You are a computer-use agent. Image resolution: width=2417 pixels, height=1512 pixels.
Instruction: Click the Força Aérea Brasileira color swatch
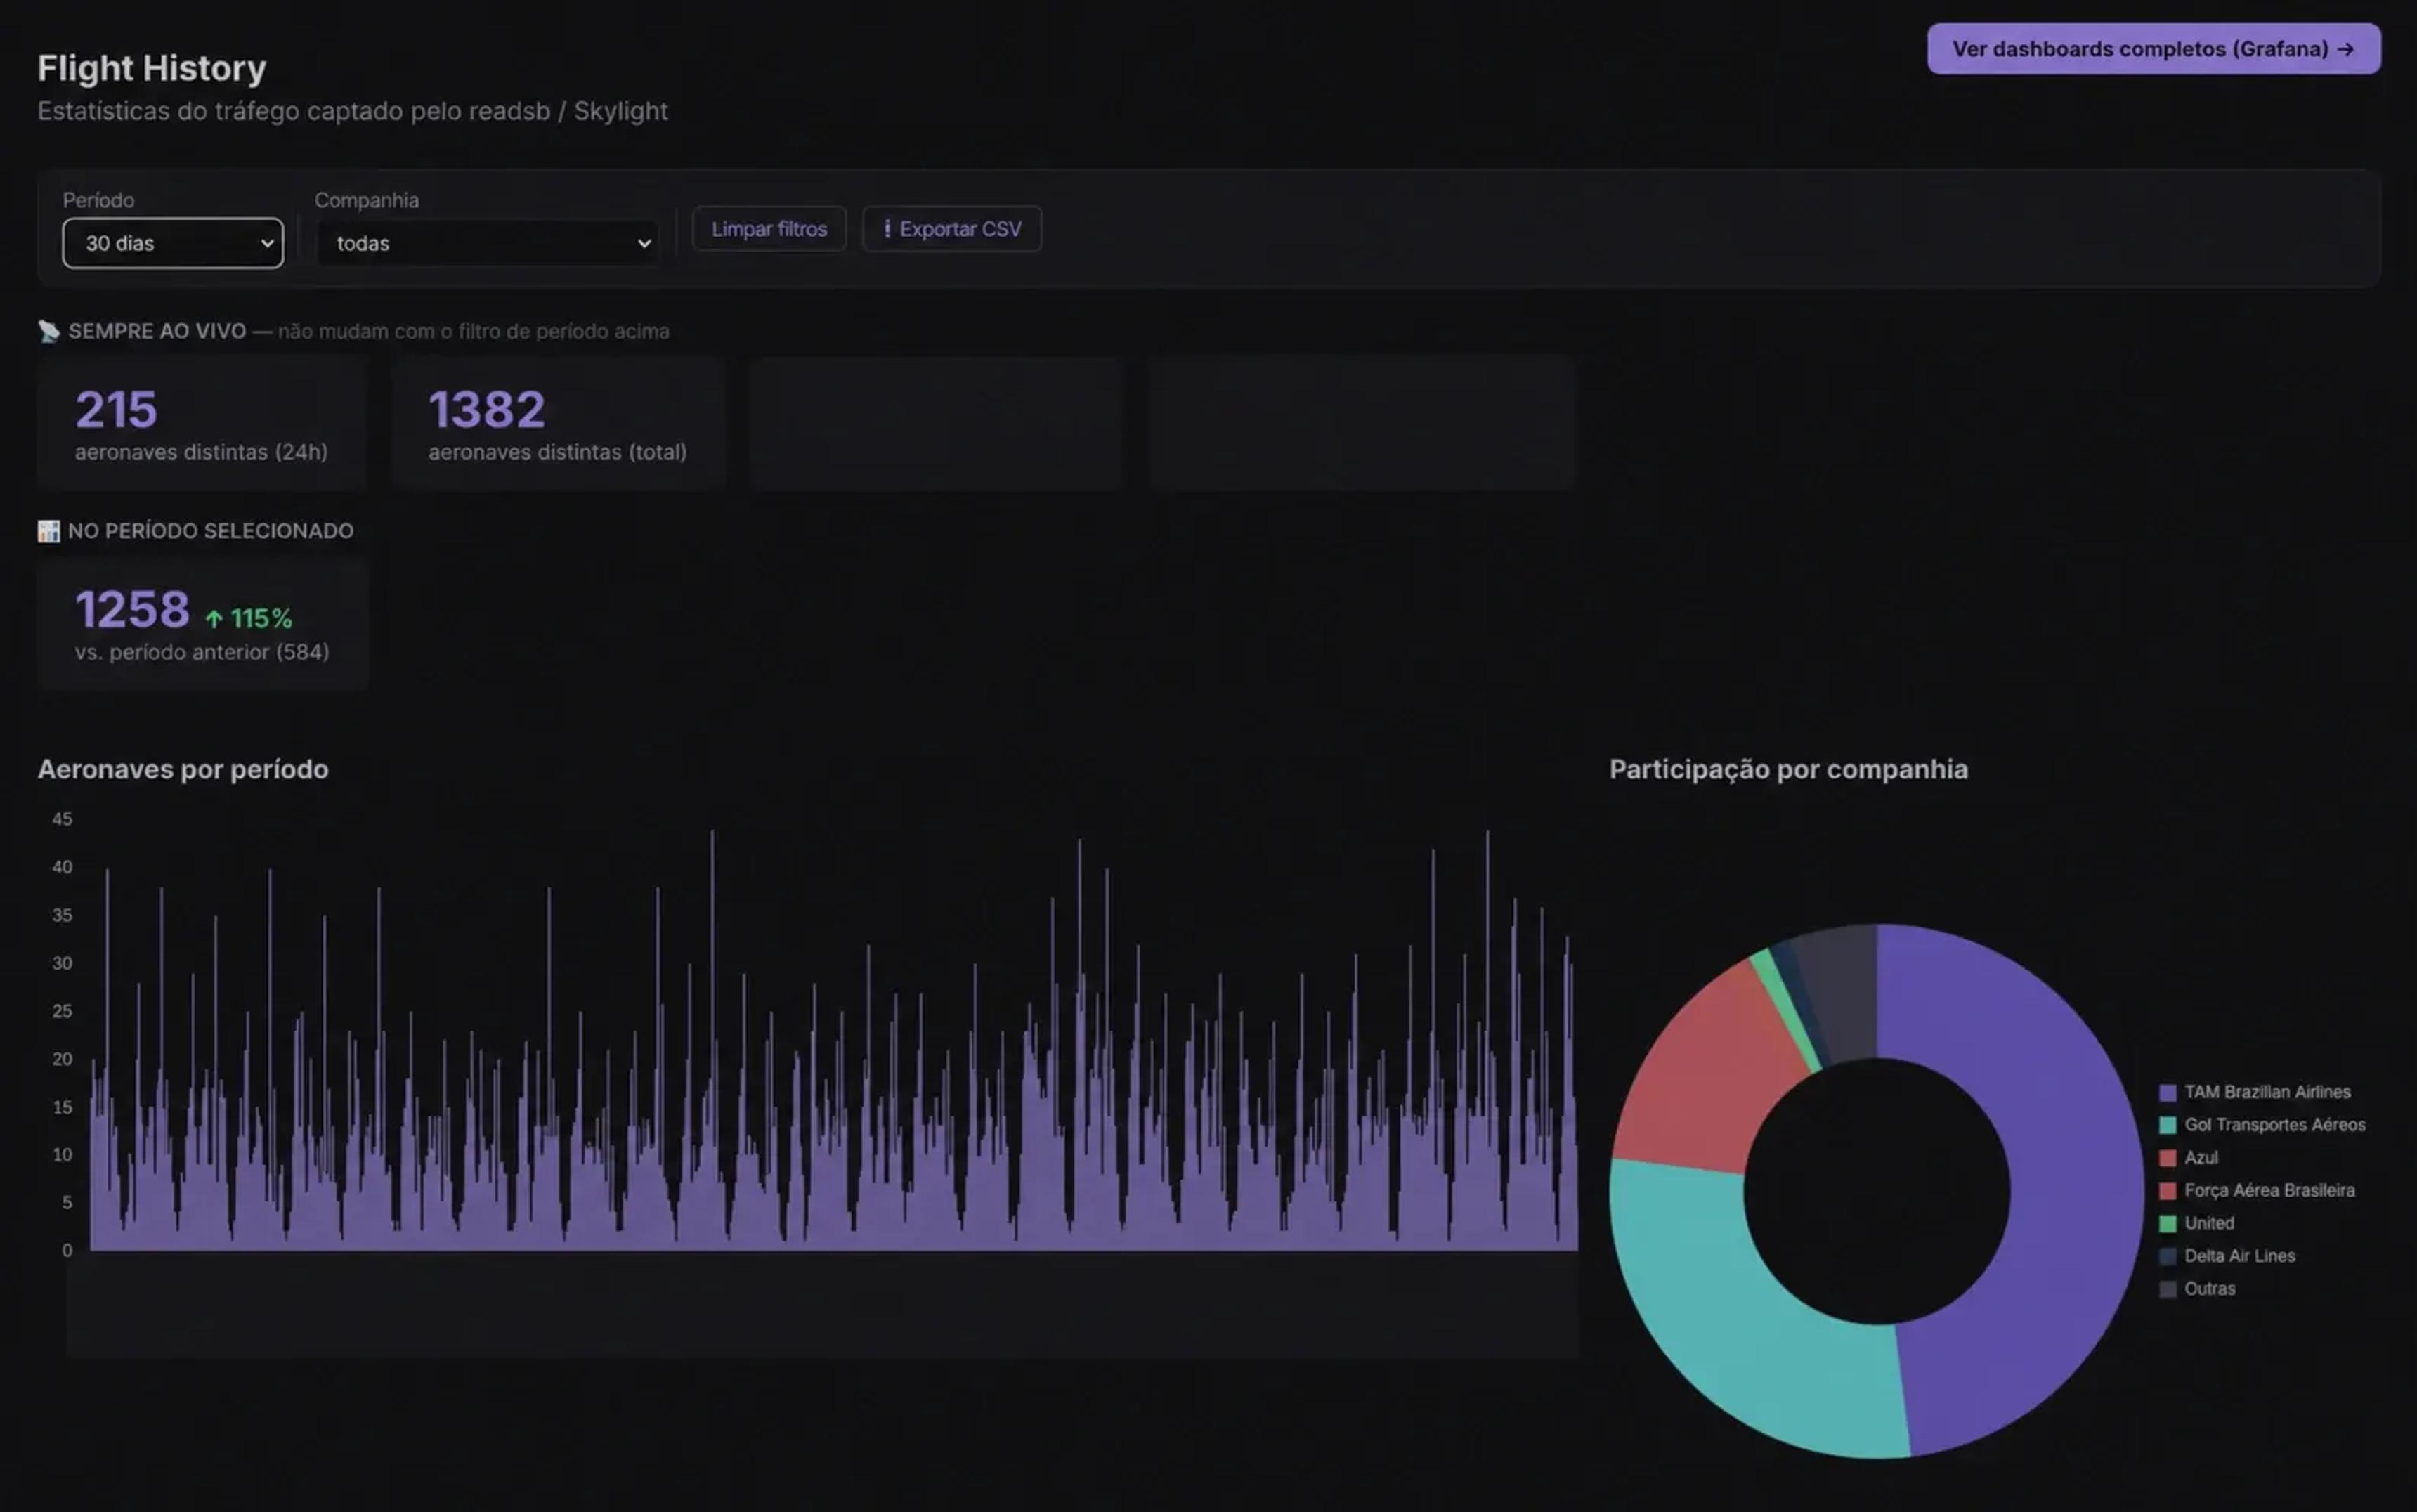click(x=2168, y=1191)
